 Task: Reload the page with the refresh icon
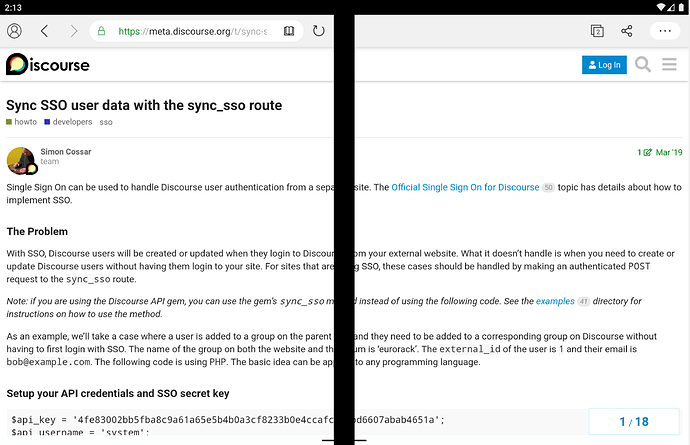(x=318, y=31)
